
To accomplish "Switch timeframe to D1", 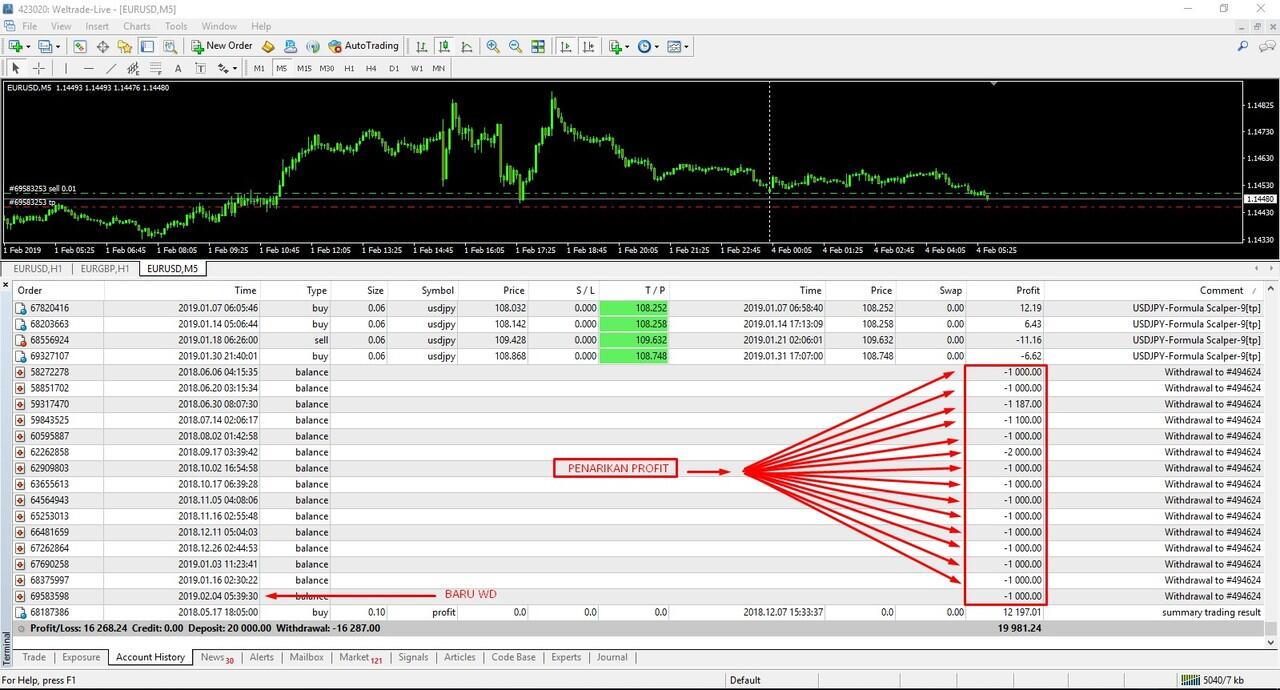I will point(394,68).
